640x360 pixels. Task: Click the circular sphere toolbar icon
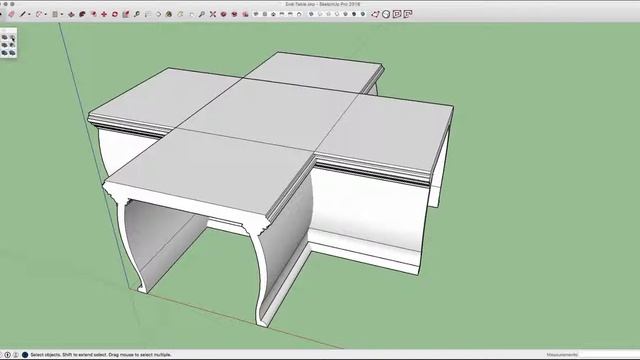[x=386, y=14]
